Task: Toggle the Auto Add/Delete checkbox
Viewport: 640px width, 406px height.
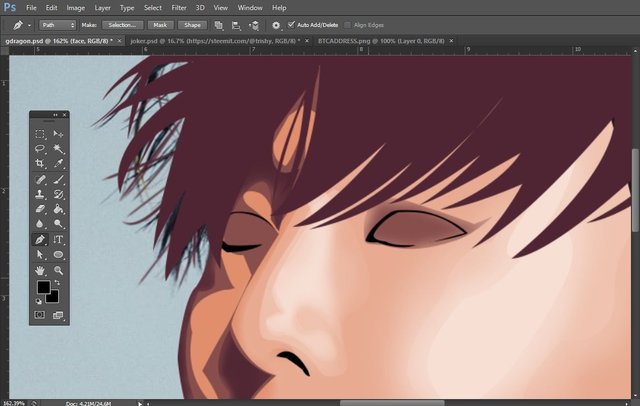Action: click(x=291, y=23)
